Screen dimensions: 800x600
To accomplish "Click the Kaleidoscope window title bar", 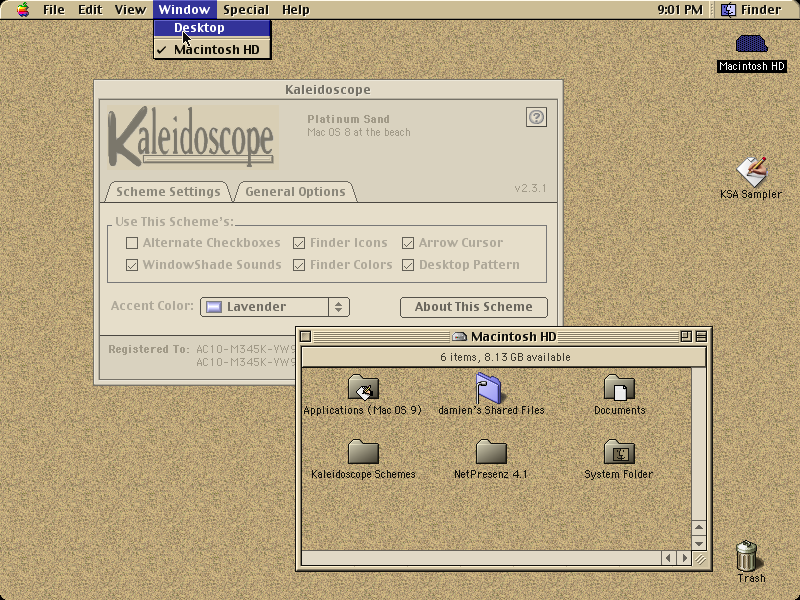I will pos(329,89).
